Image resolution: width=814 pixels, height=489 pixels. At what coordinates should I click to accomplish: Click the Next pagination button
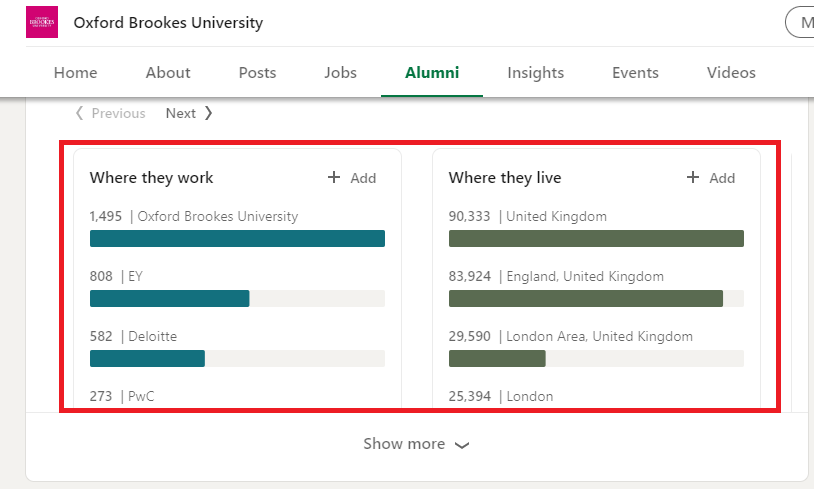[x=189, y=113]
